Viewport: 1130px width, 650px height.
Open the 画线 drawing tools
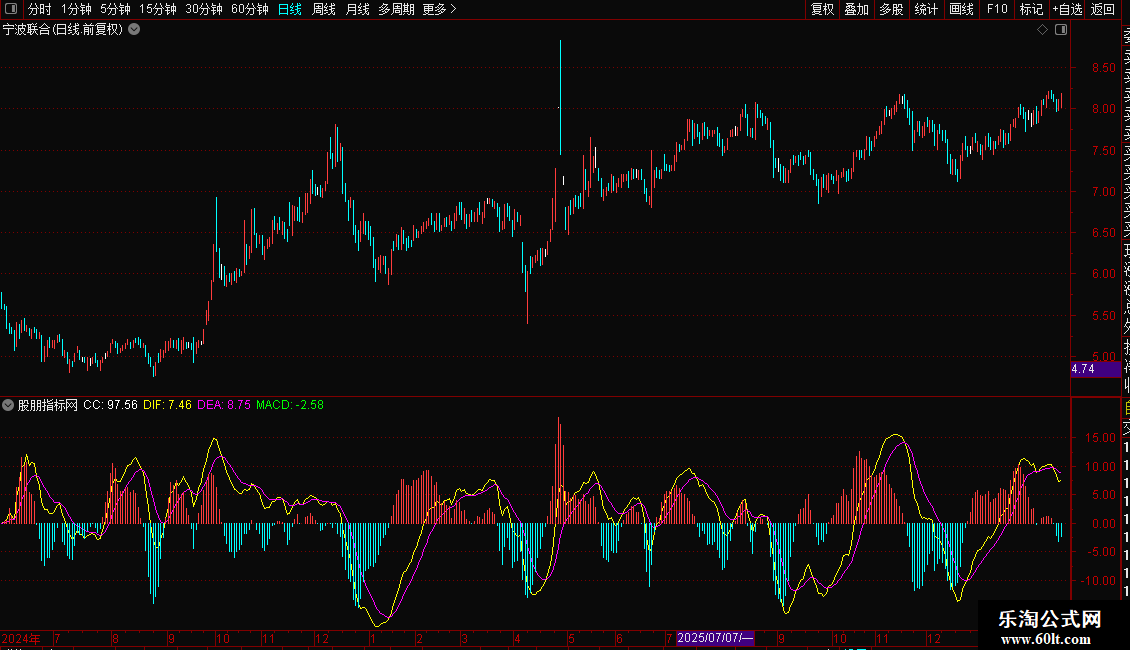(961, 9)
